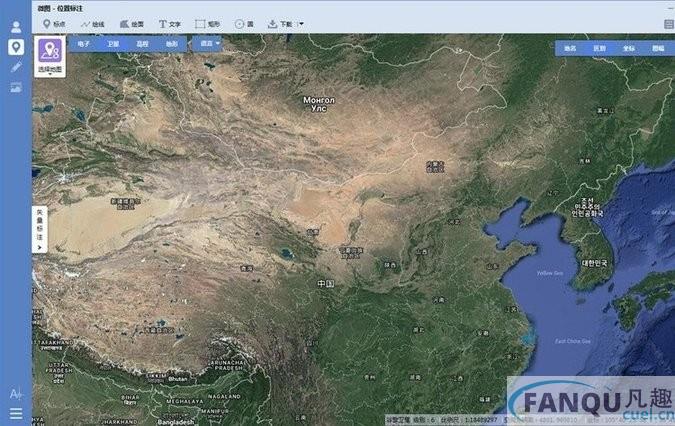The height and width of the screenshot is (426, 675).
Task: Click the JHARKHAND map label
Action: [119, 422]
